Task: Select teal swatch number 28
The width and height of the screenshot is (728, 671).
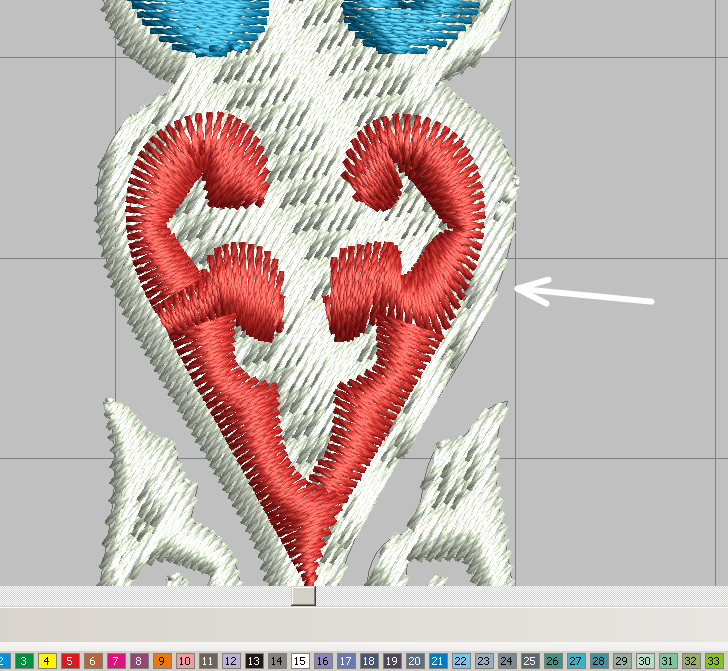Action: tap(598, 661)
